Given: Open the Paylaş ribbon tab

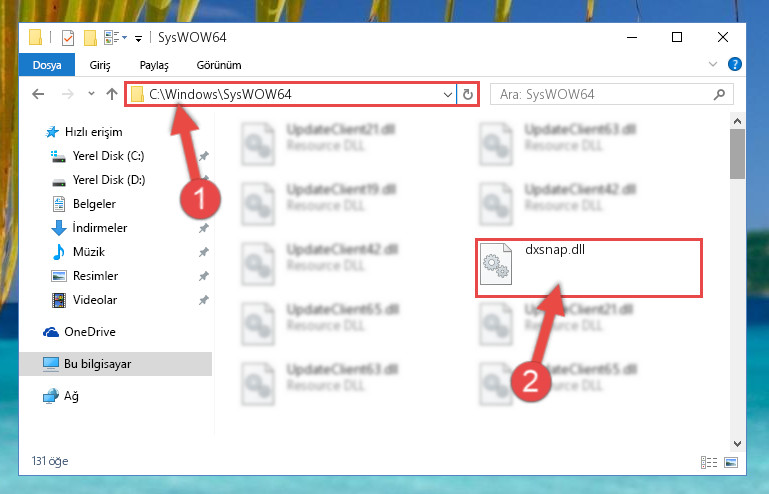Looking at the screenshot, I should pos(154,65).
